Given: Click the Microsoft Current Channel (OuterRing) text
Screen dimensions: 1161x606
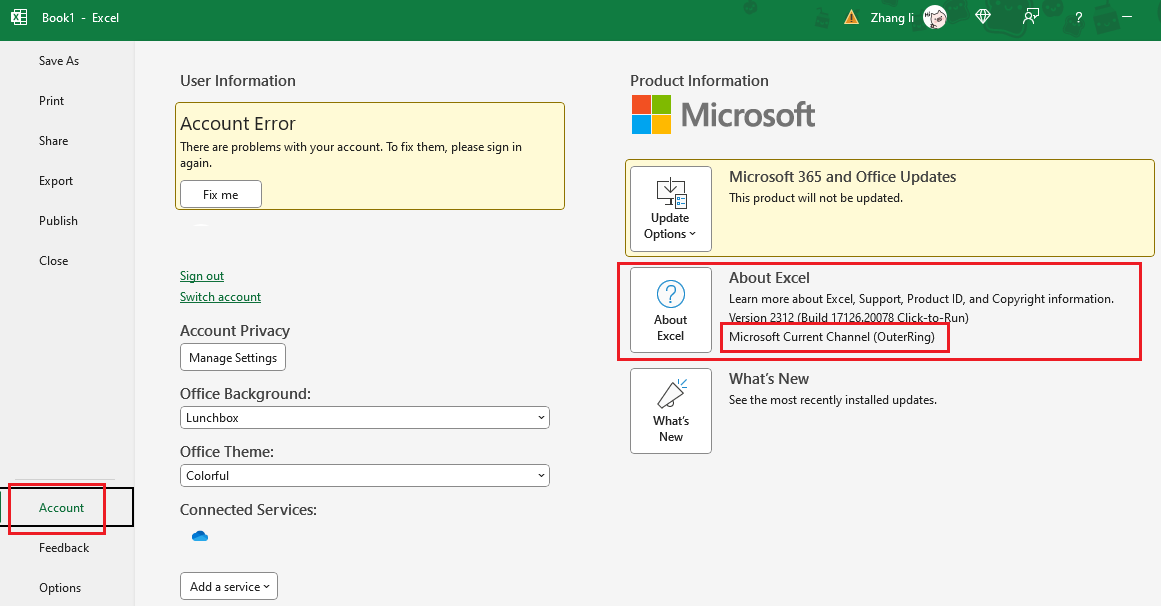Looking at the screenshot, I should [832, 336].
